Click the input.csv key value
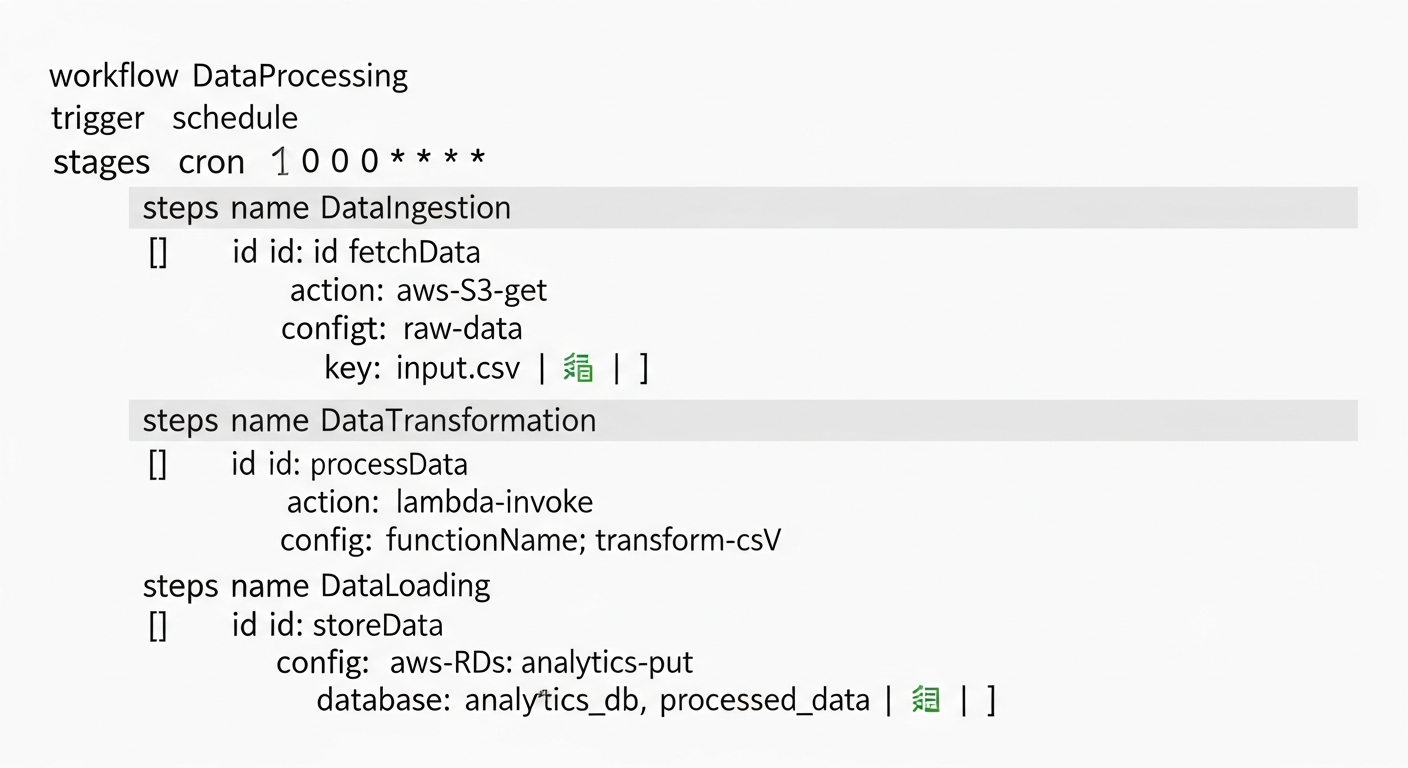The image size is (1408, 768). tap(458, 369)
